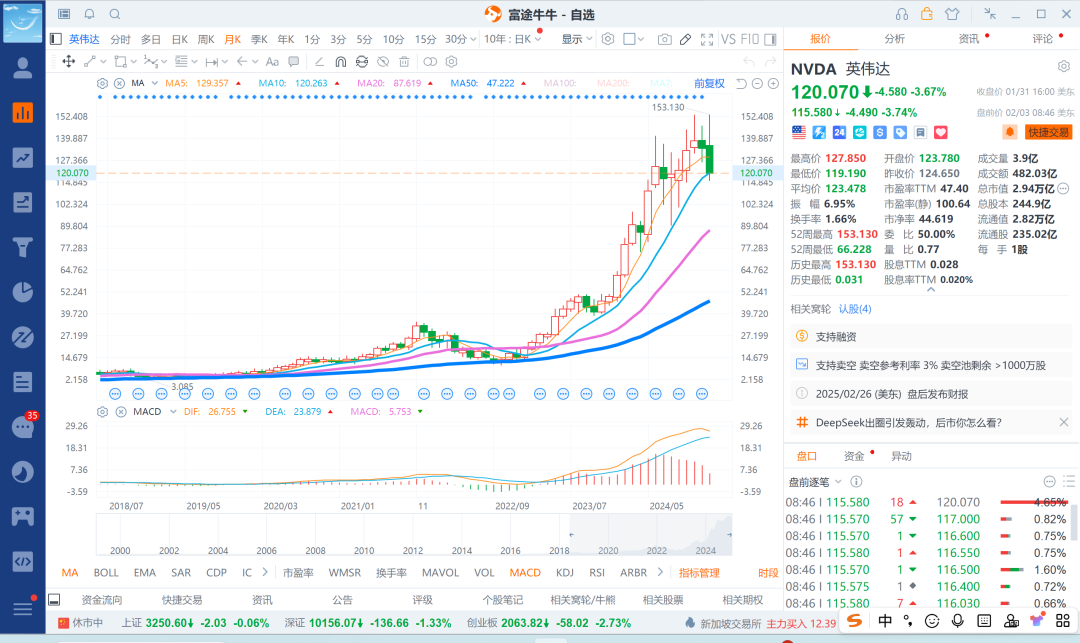Switch to 资金 tab below quote

[x=854, y=456]
